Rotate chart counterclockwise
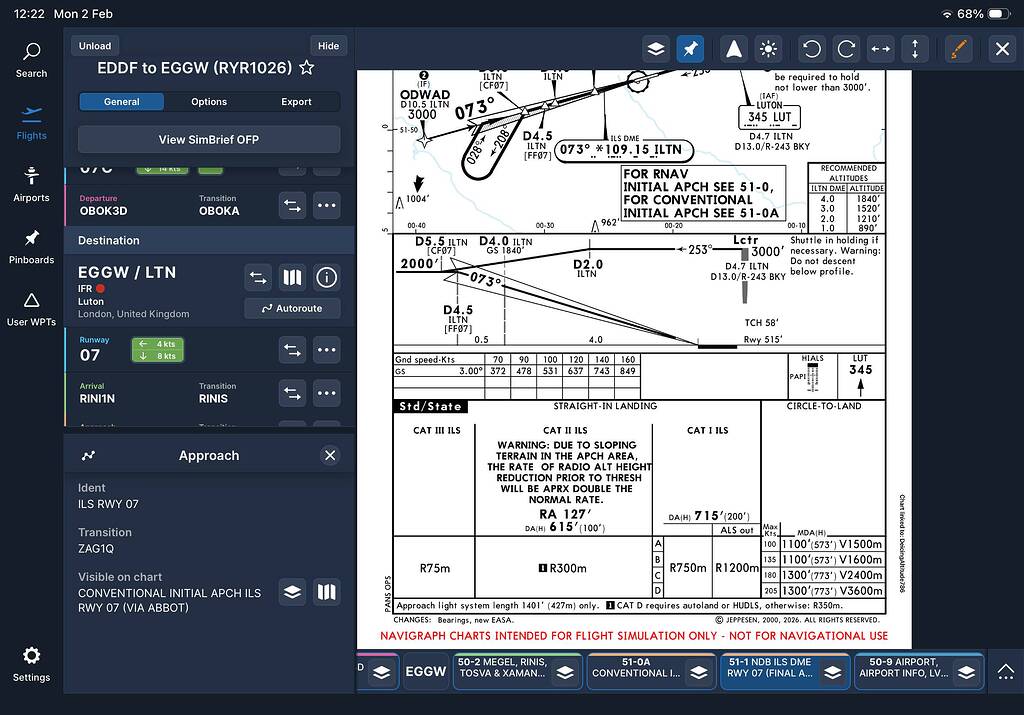Viewport: 1024px width, 715px height. [x=812, y=49]
